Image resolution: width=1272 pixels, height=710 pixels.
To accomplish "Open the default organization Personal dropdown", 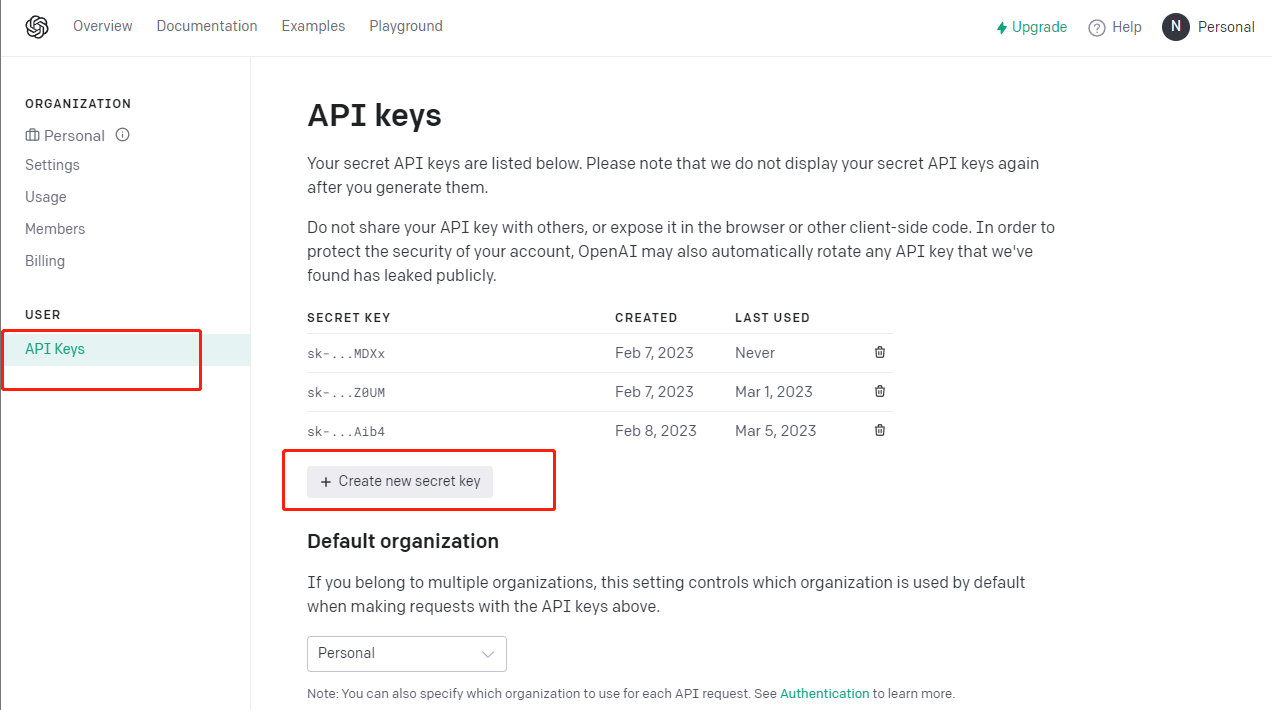I will point(406,653).
